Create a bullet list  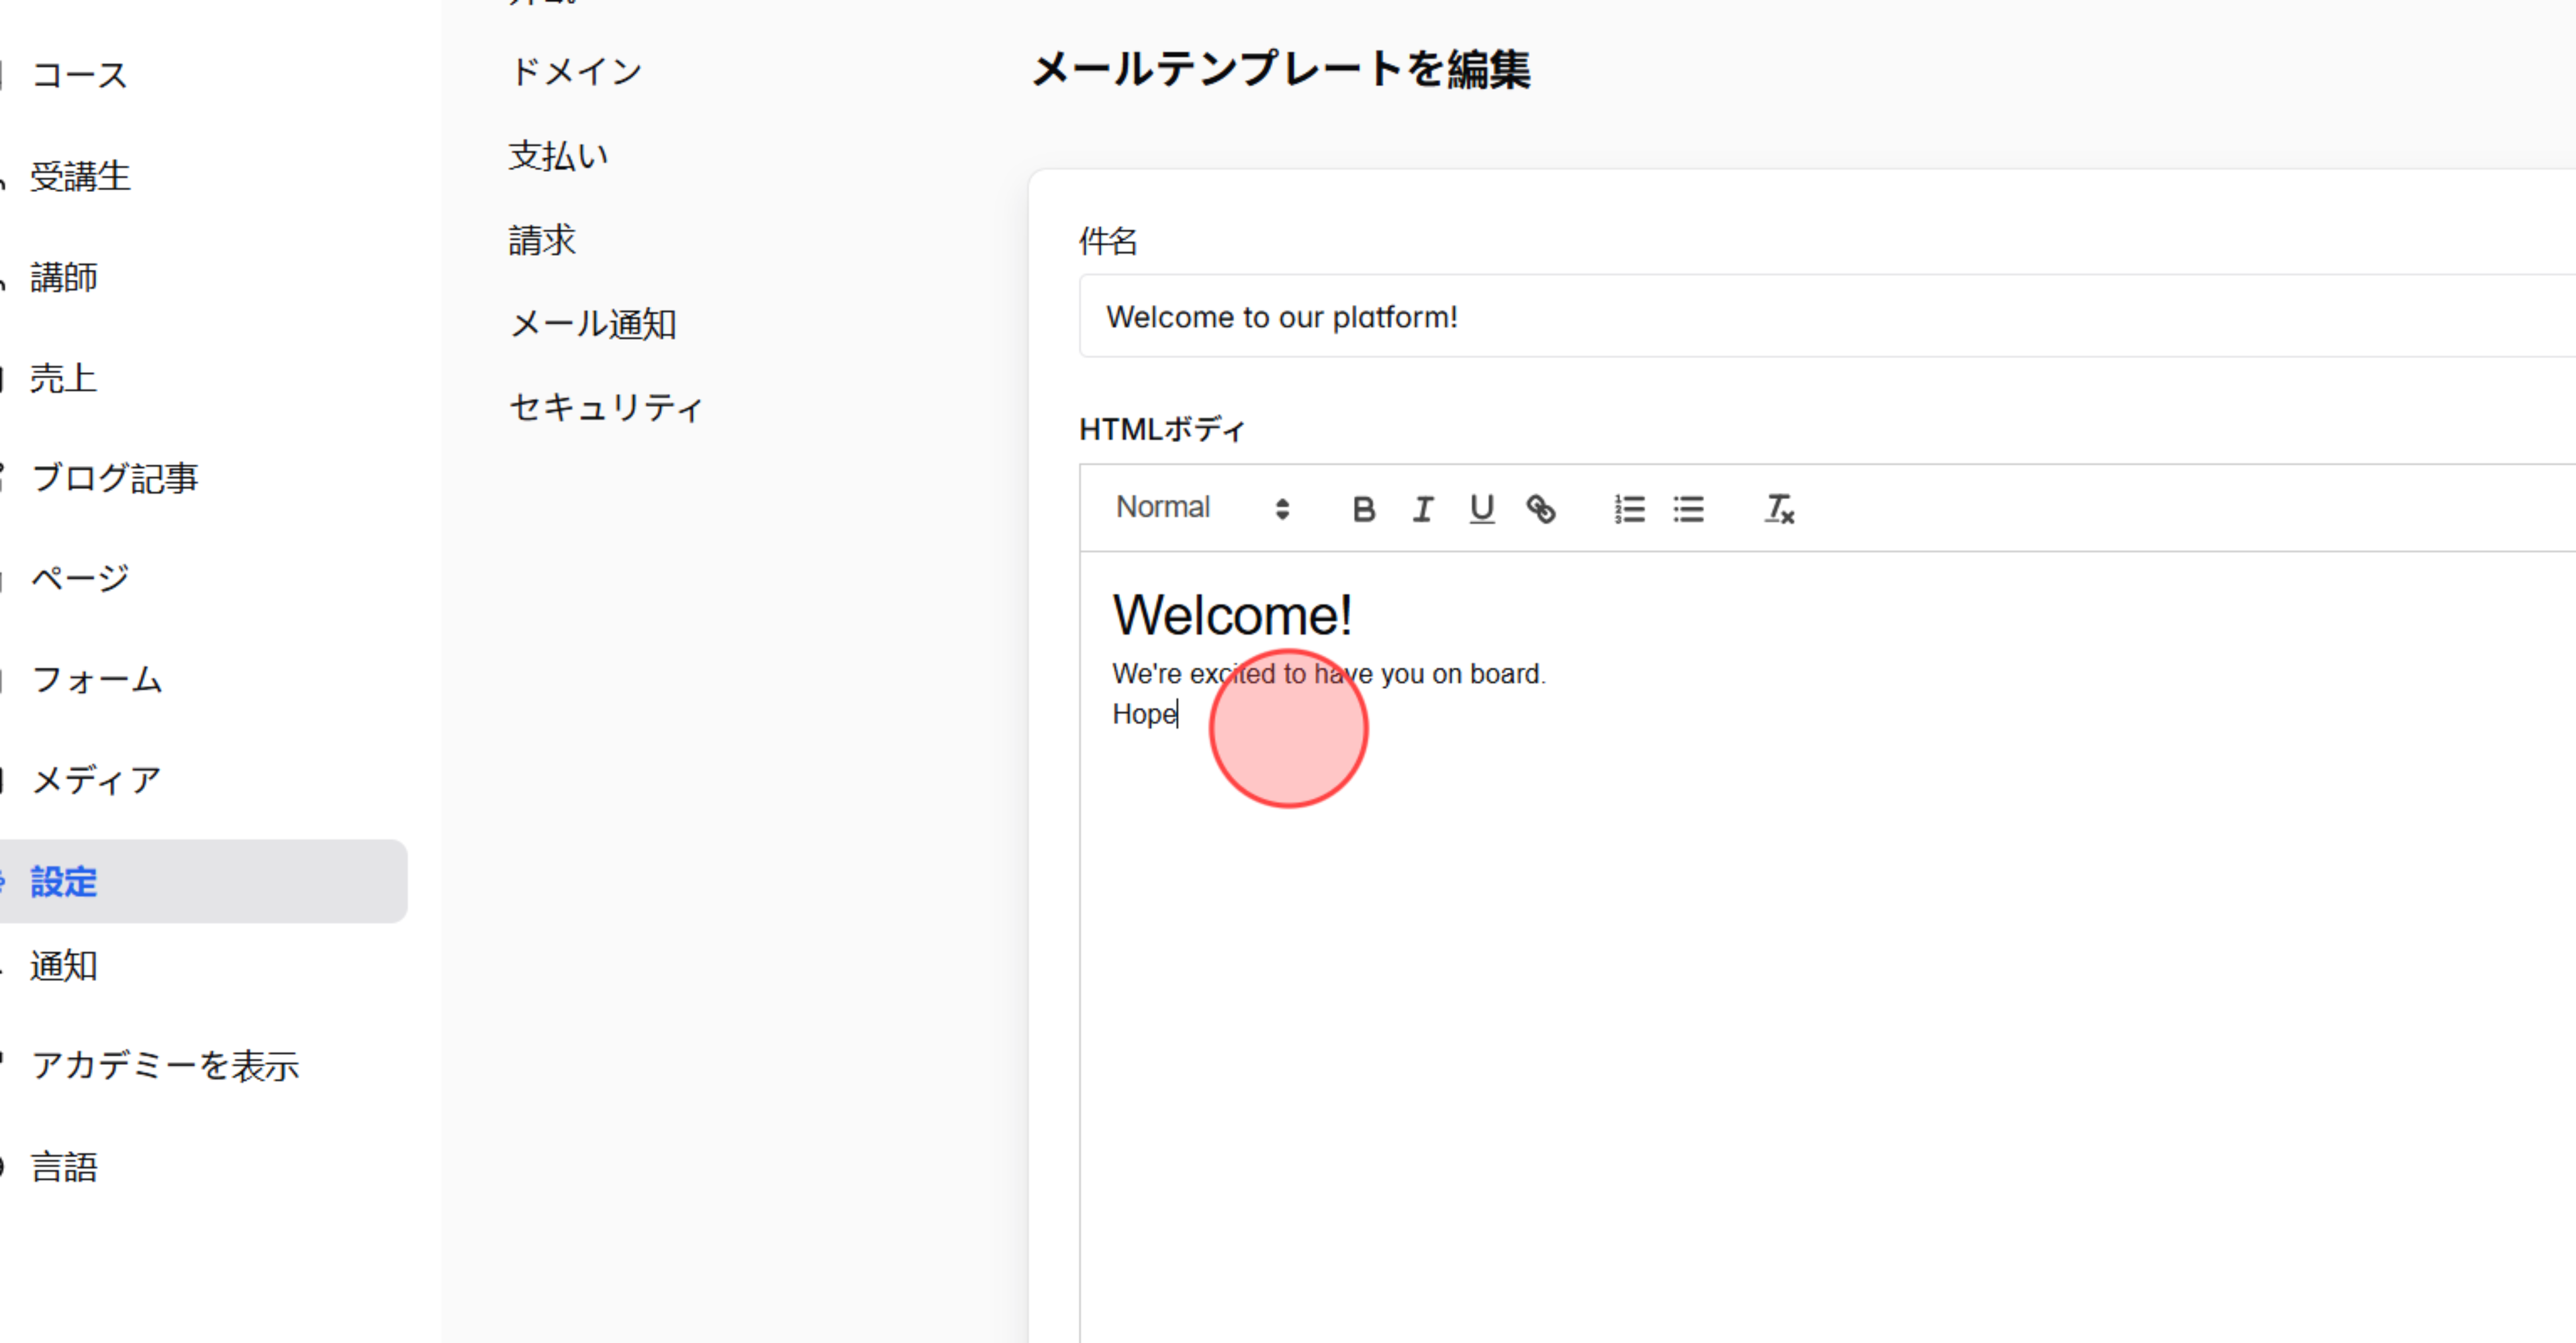click(1688, 509)
